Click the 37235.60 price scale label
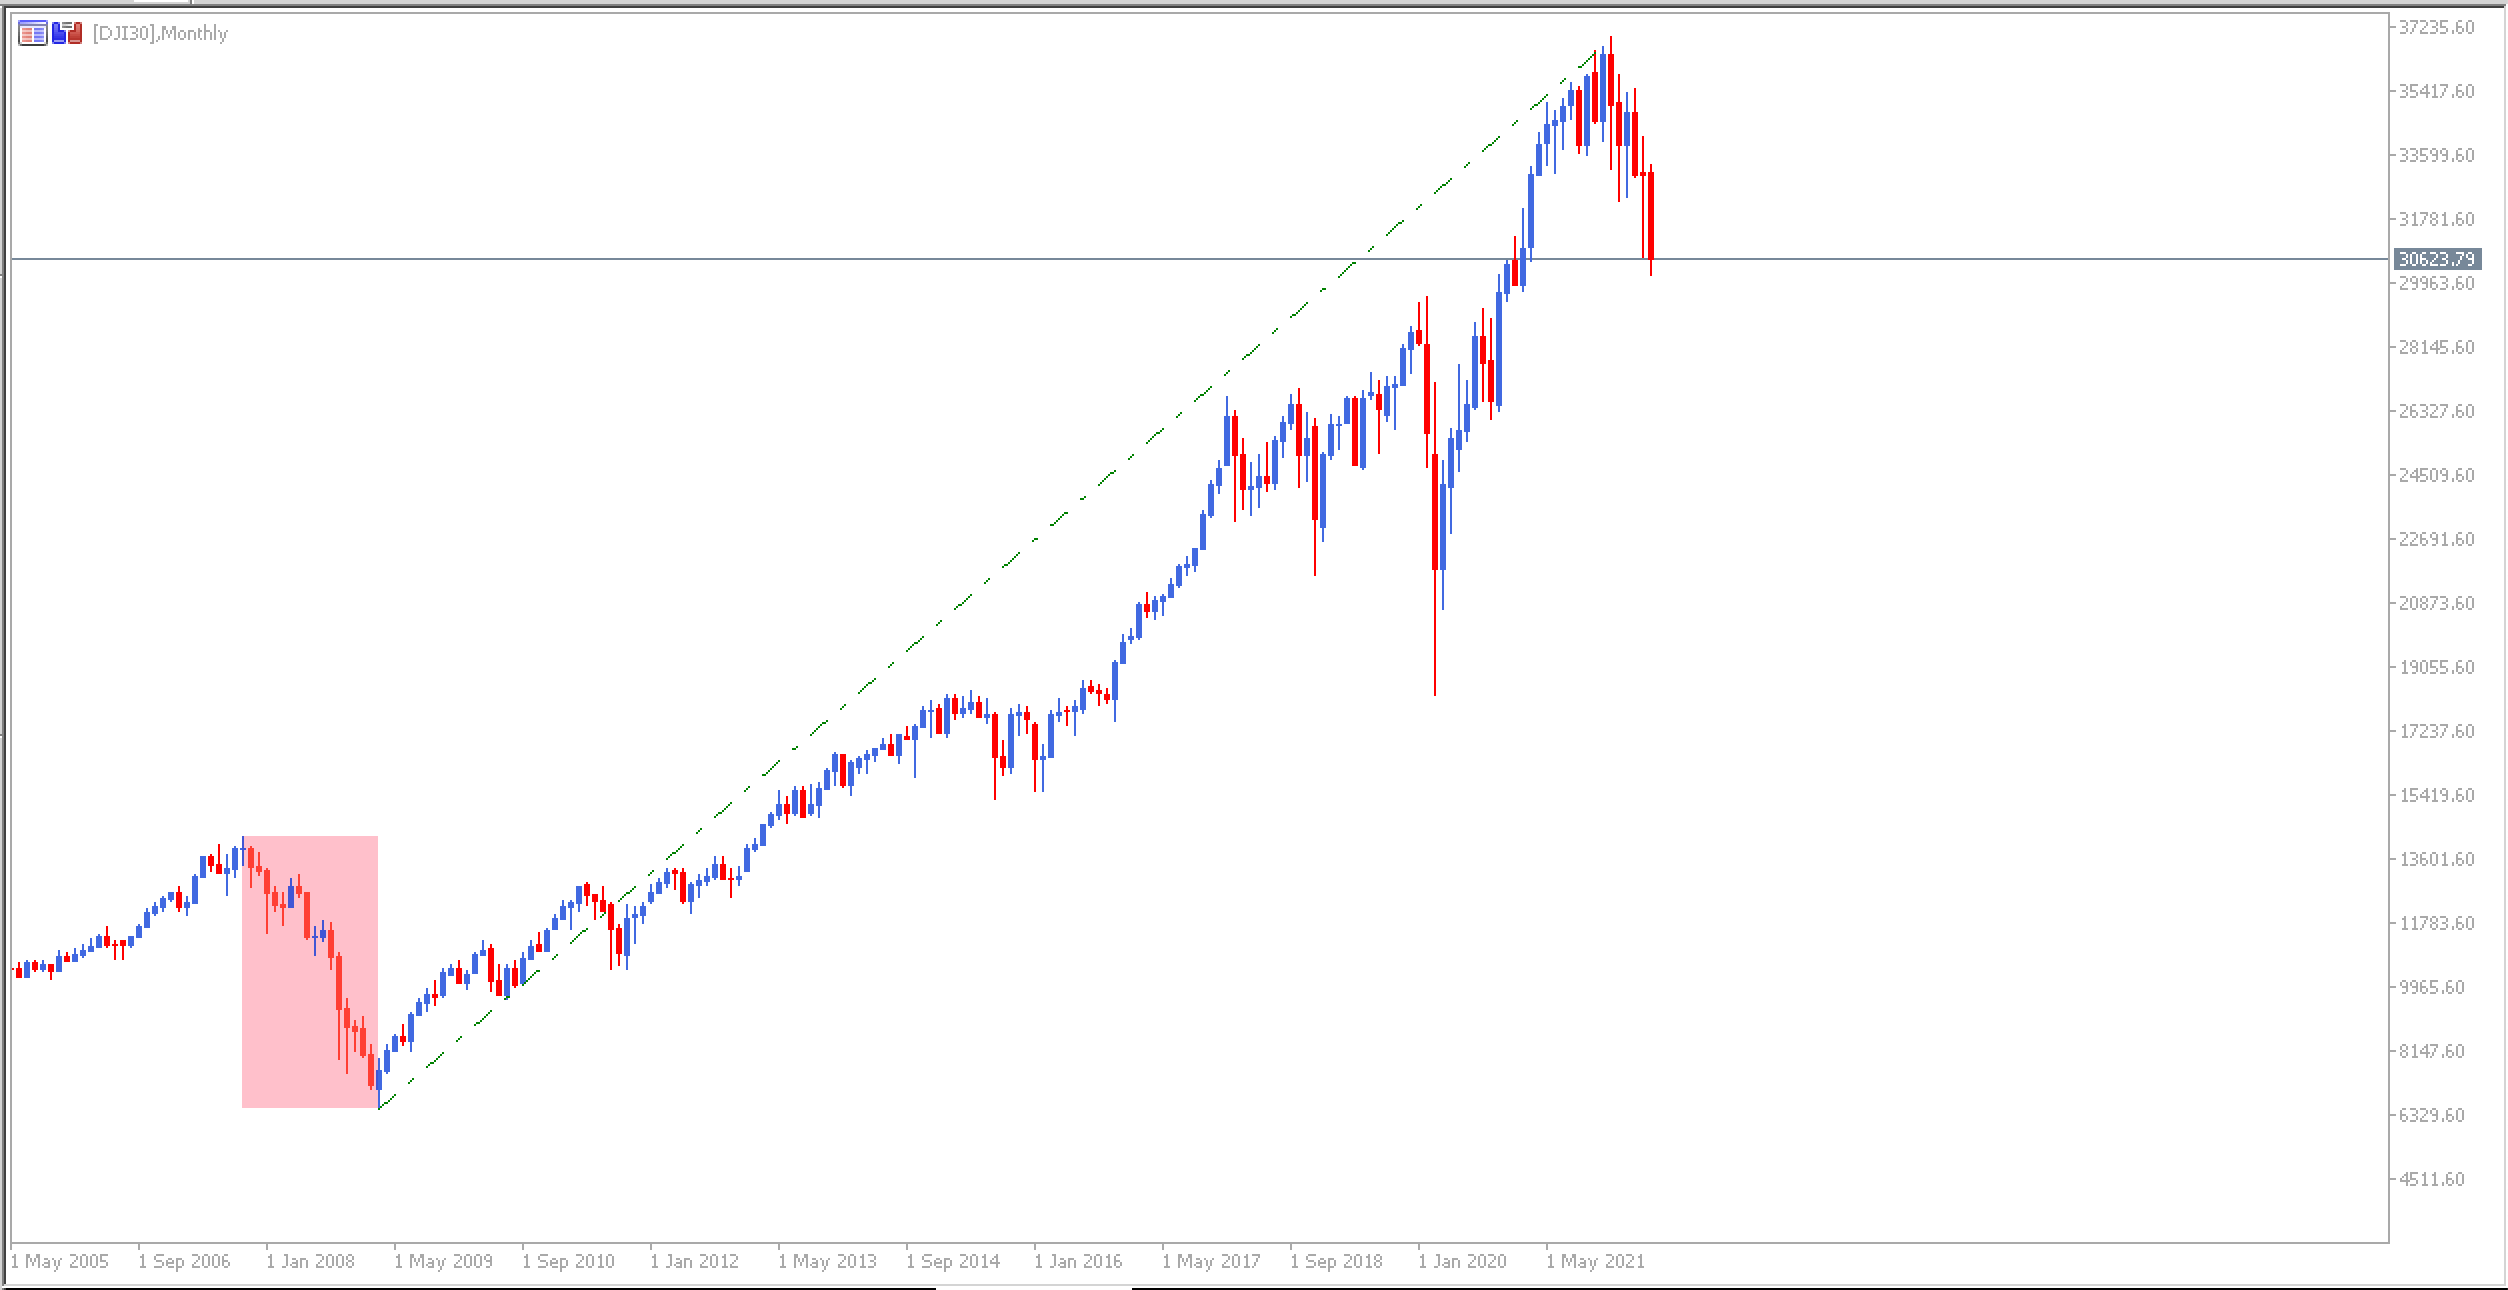Image resolution: width=2508 pixels, height=1290 pixels. [2437, 28]
